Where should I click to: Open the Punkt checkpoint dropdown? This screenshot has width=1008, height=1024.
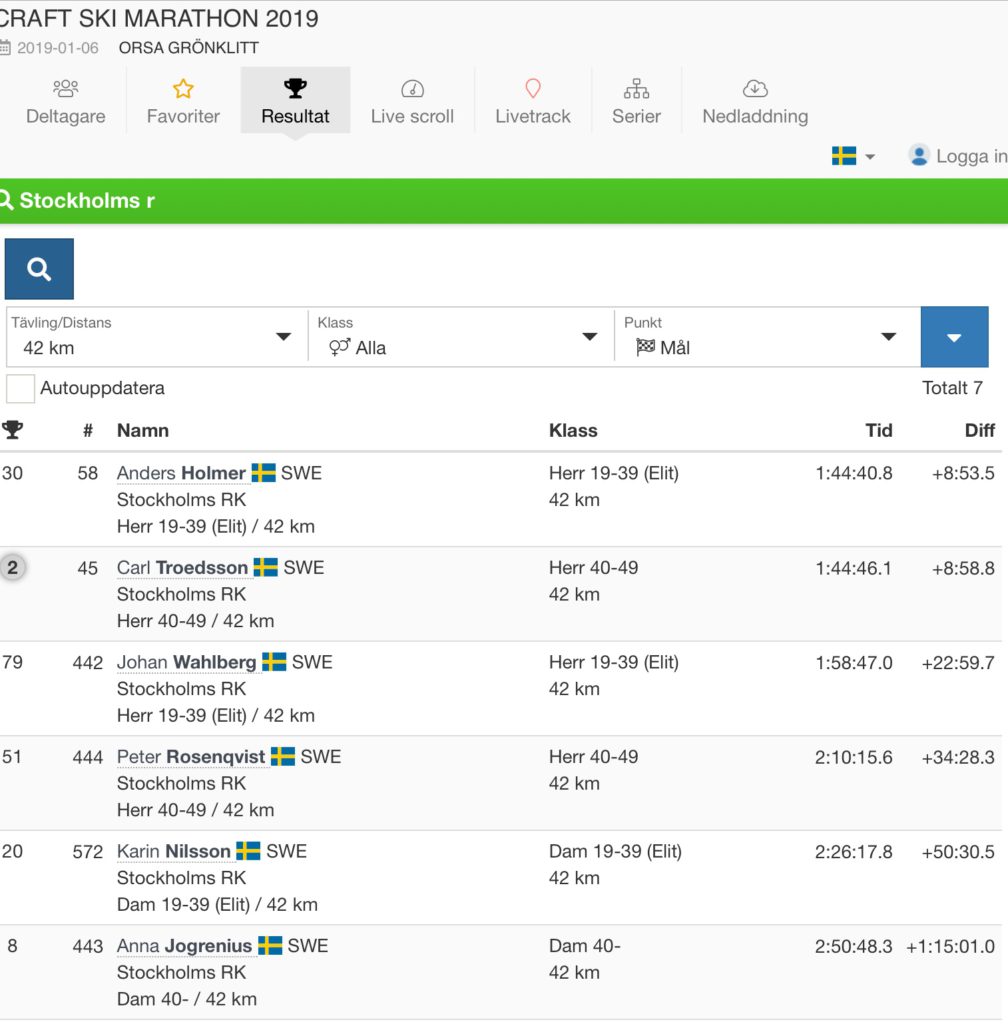pyautogui.click(x=767, y=337)
